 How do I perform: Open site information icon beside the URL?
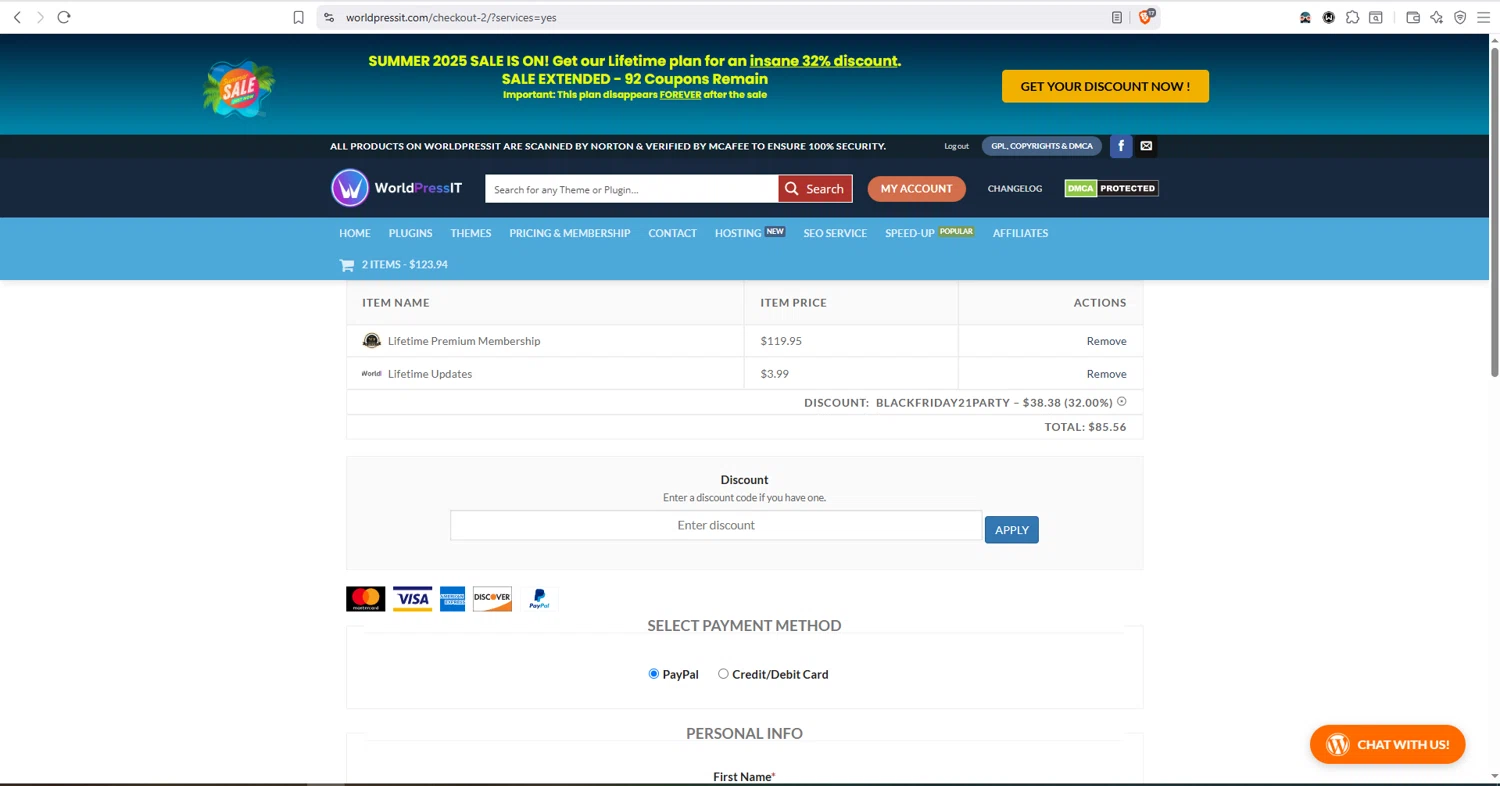pos(329,17)
